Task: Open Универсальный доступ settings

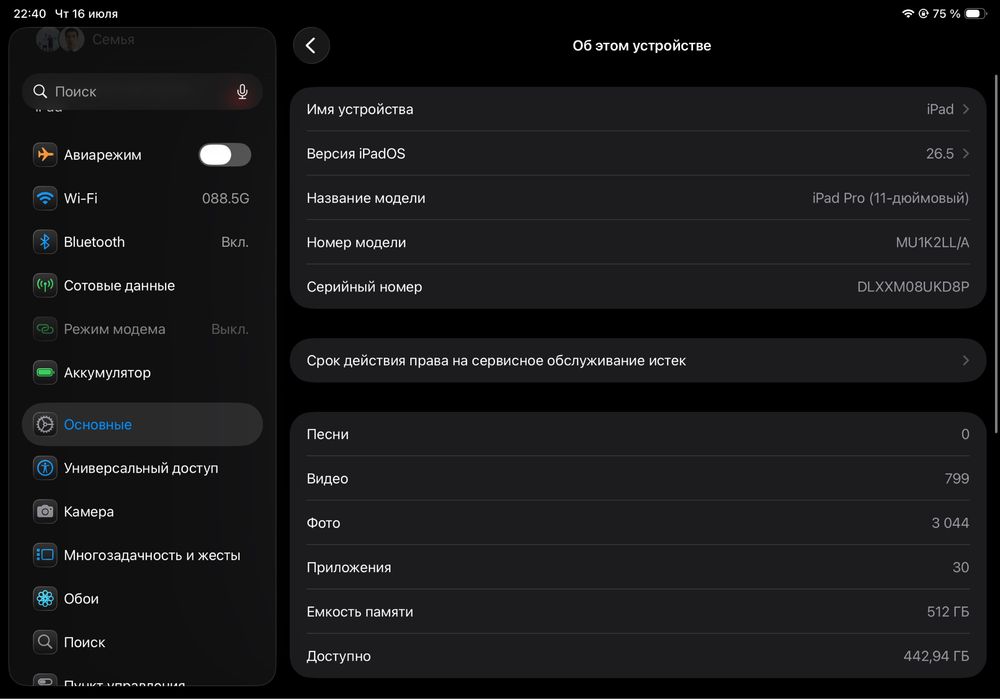Action: 142,467
